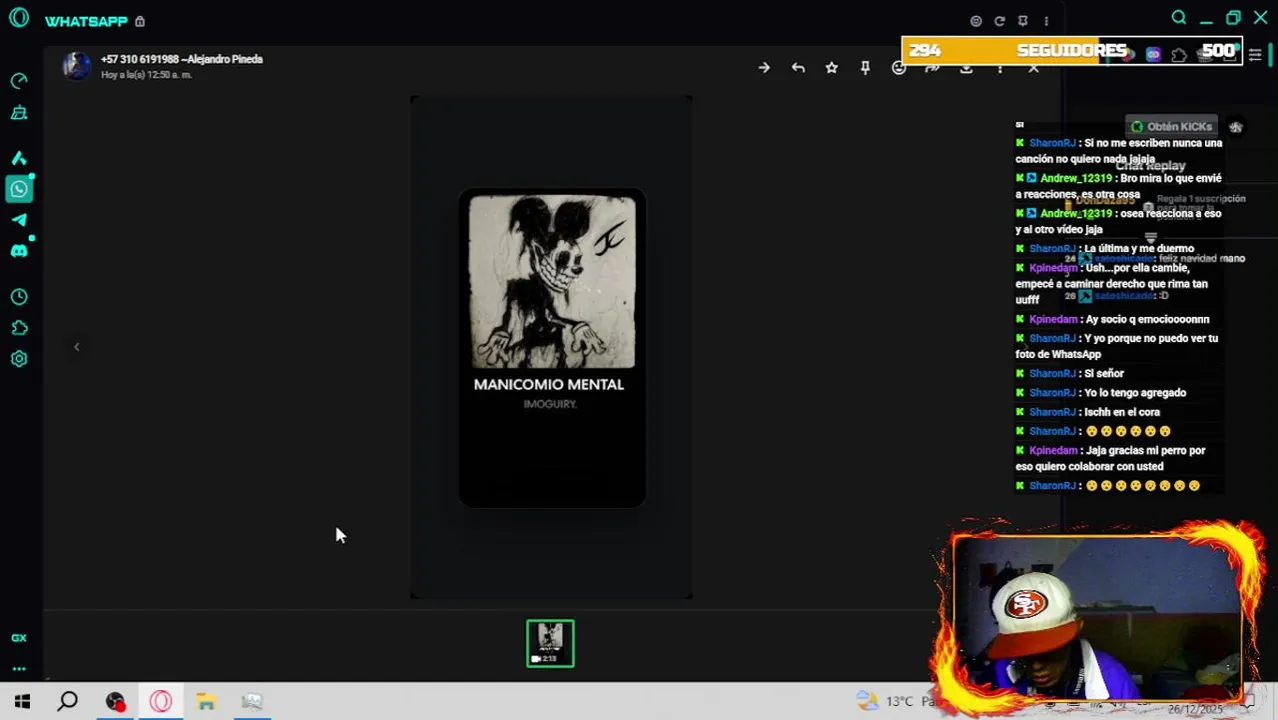
Task: Open Opera GX from the taskbar
Action: pyautogui.click(x=161, y=702)
